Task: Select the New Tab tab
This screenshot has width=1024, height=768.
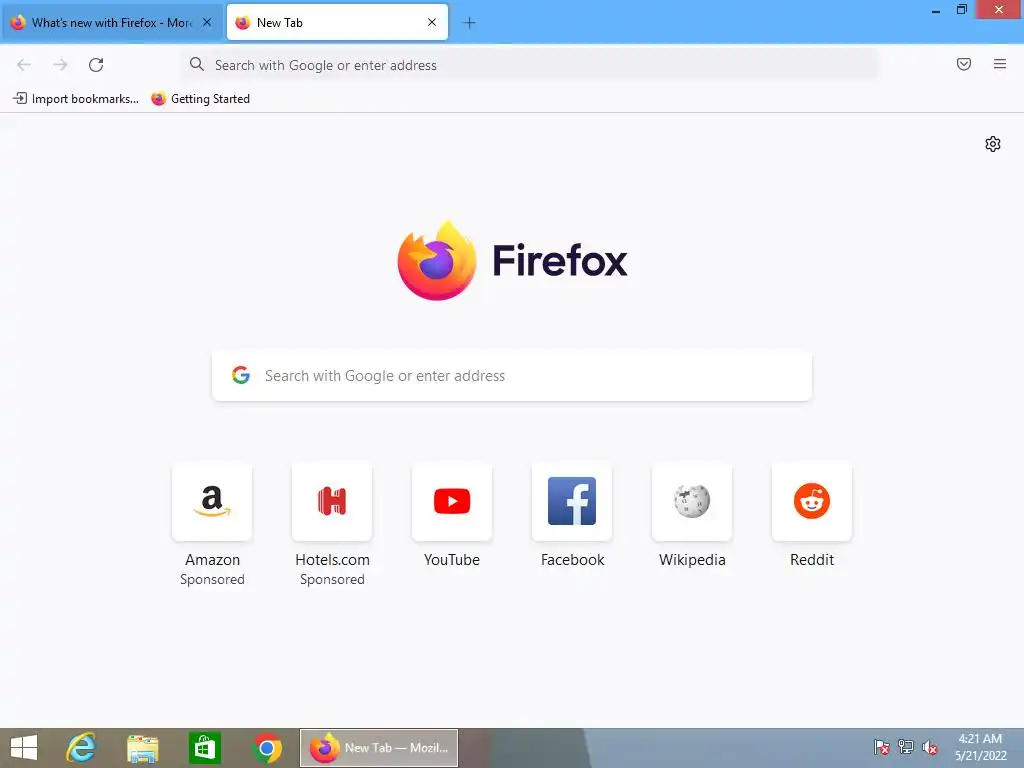Action: pos(337,23)
